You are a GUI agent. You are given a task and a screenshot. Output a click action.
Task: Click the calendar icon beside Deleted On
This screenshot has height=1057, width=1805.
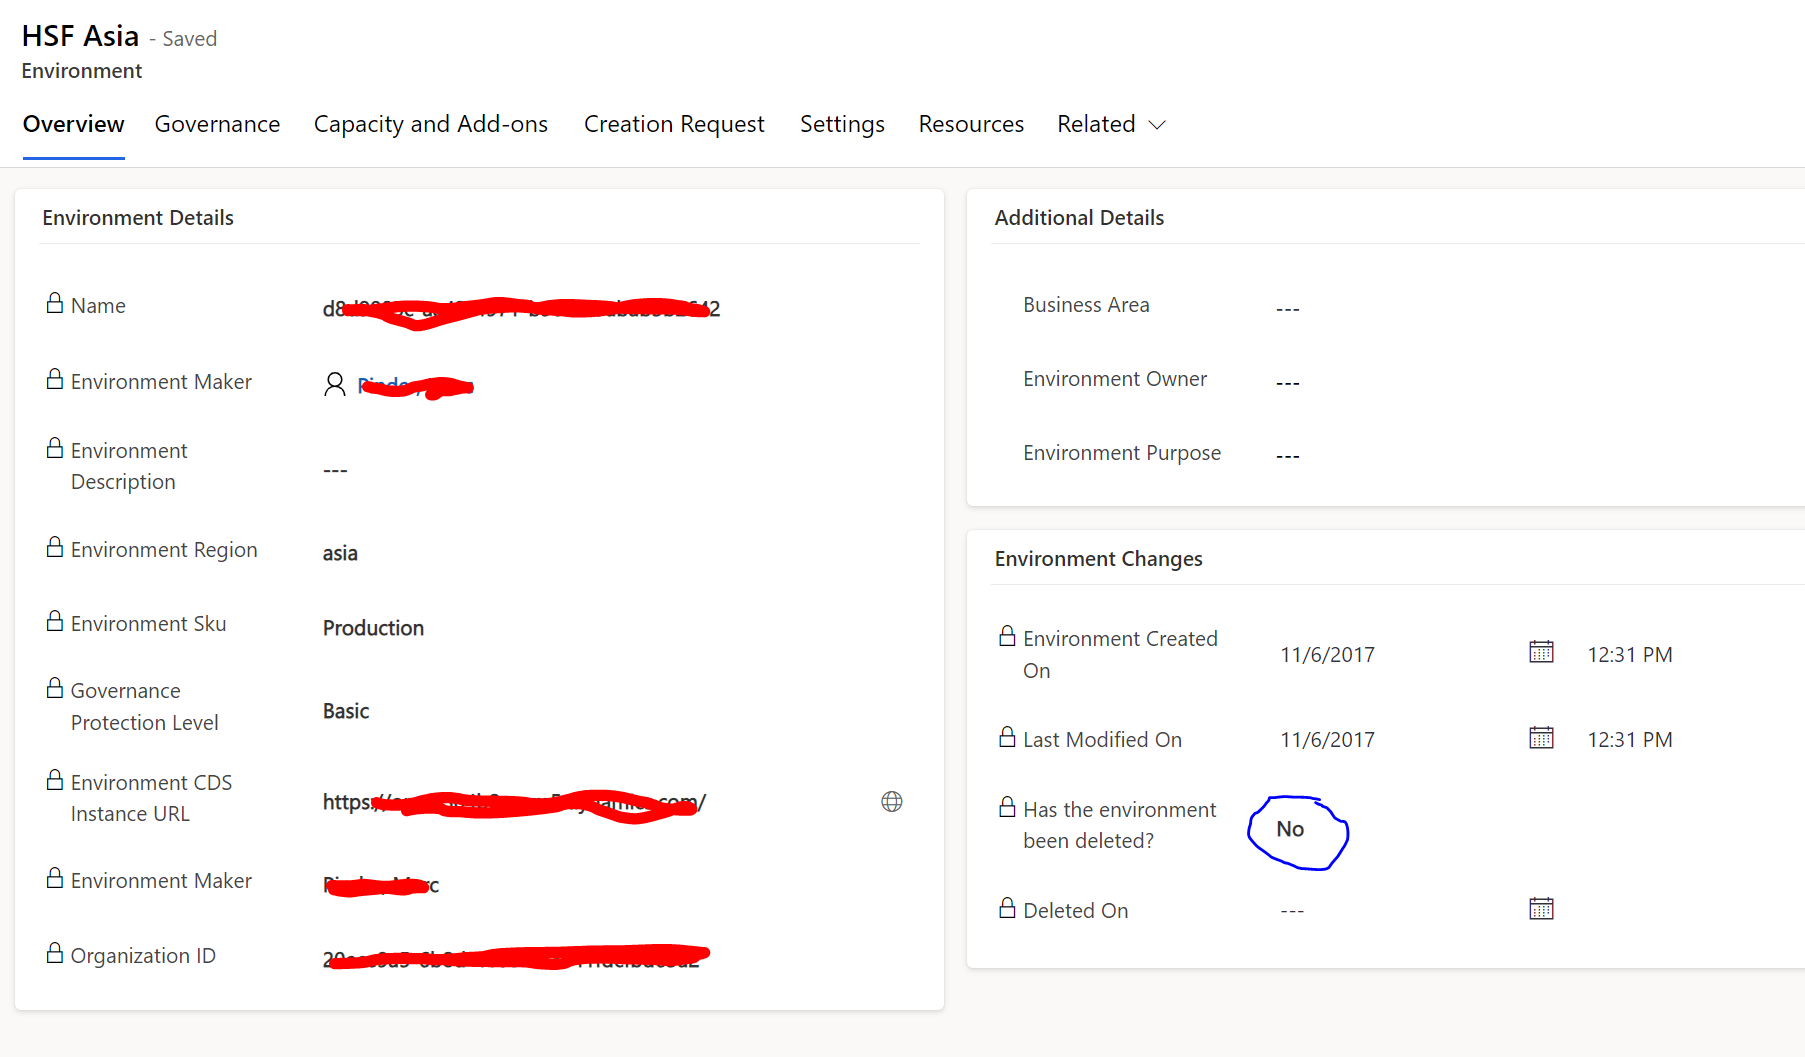[x=1541, y=908]
